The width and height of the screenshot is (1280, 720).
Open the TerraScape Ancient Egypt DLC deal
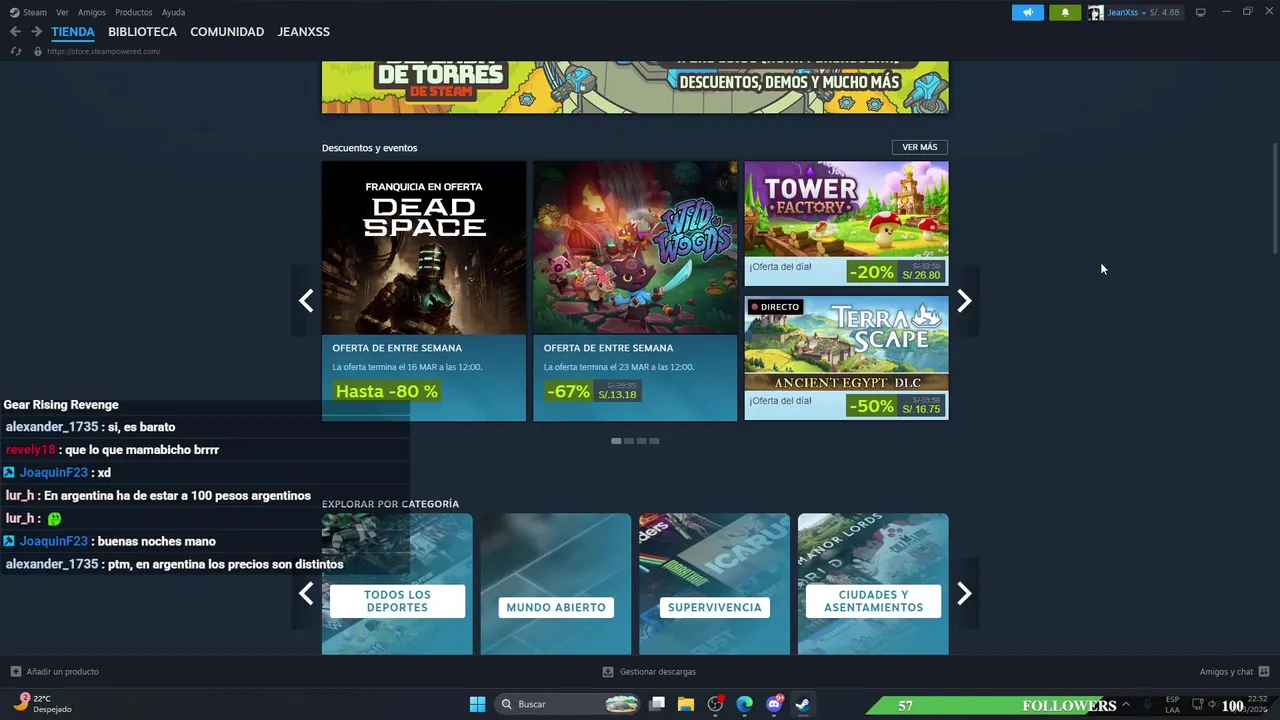point(846,358)
